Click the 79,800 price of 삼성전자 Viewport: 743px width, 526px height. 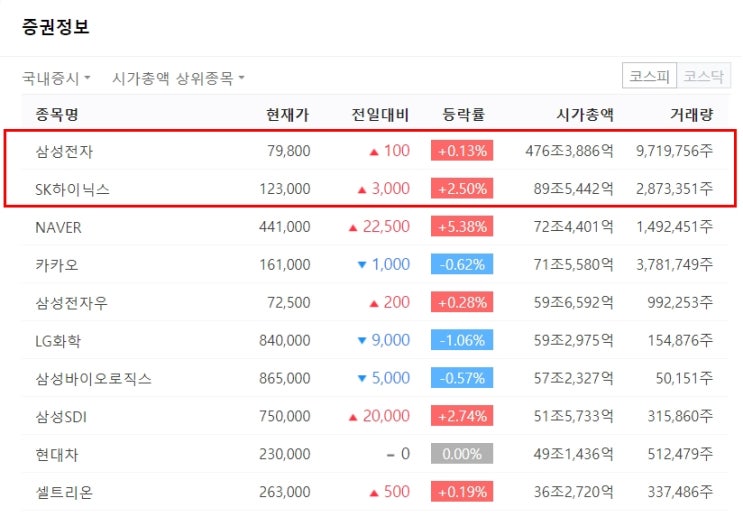(x=289, y=151)
